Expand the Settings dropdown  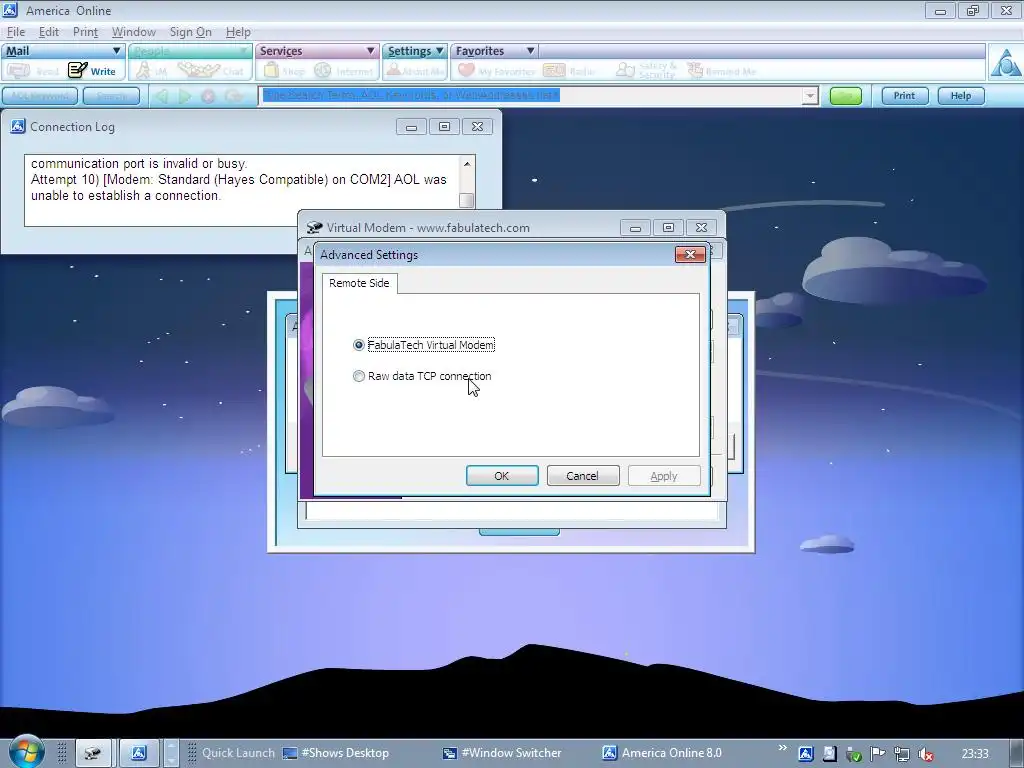440,51
